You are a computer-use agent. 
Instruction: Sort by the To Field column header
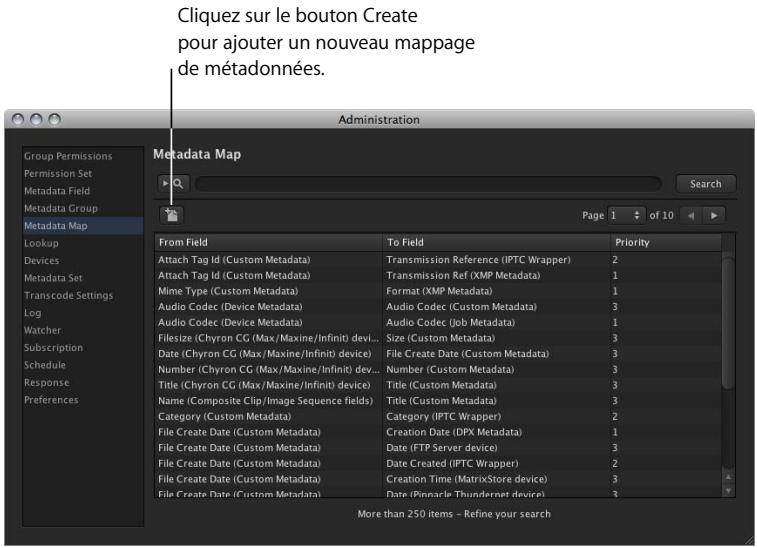coord(496,242)
